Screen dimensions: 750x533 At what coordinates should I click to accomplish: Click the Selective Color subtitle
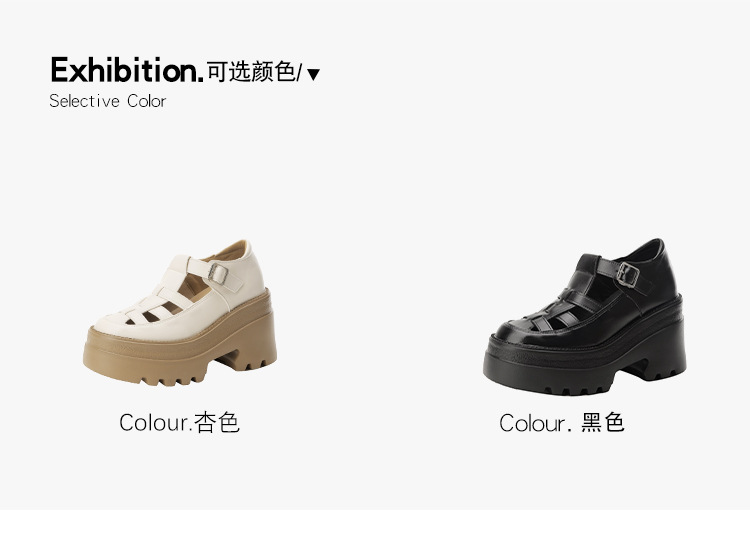[x=108, y=101]
